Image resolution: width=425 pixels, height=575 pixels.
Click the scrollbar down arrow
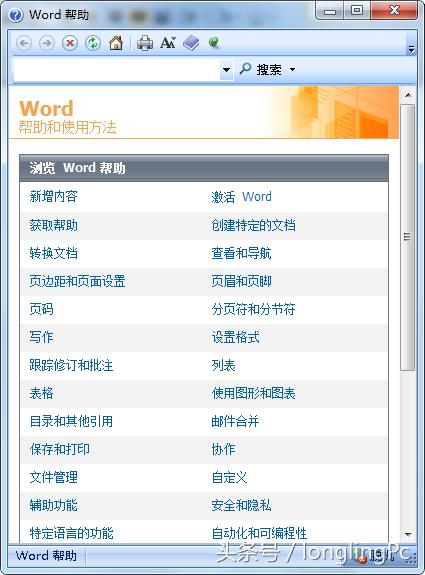click(x=408, y=535)
